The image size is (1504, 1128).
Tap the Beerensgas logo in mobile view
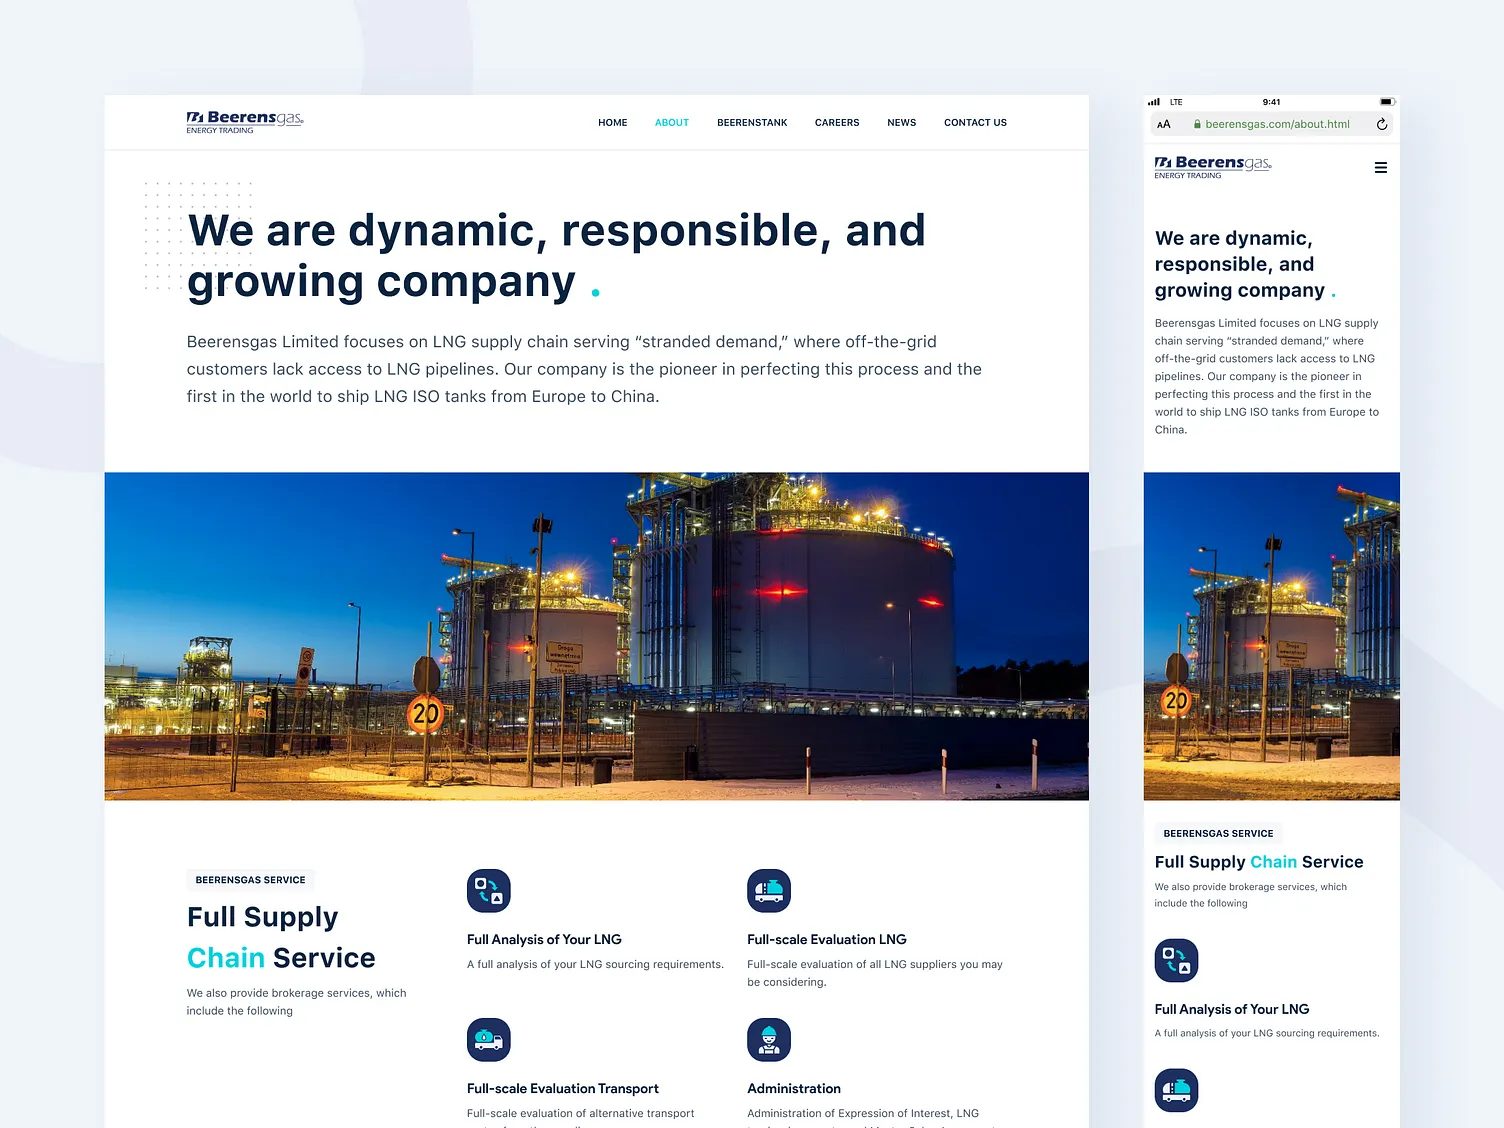click(x=1212, y=167)
